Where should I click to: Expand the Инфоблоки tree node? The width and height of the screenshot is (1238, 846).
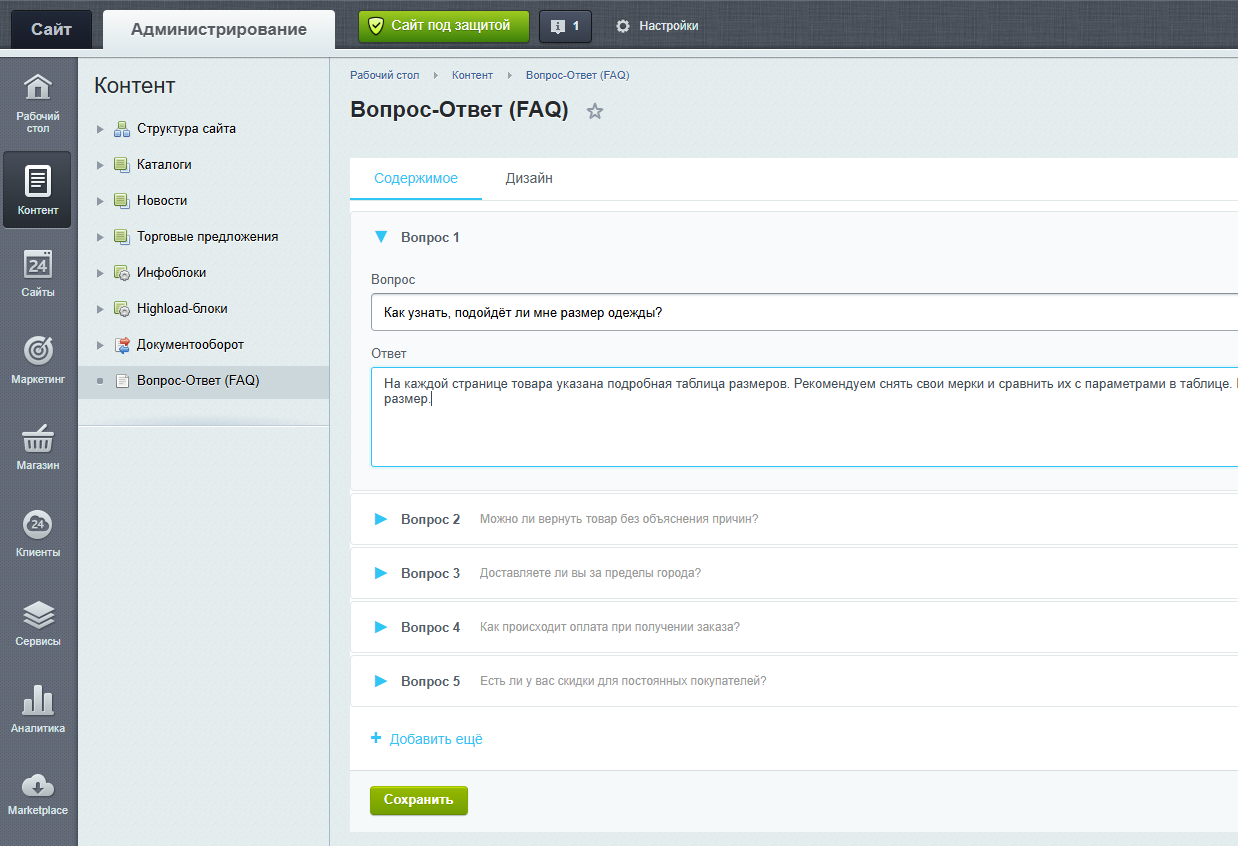pos(100,273)
